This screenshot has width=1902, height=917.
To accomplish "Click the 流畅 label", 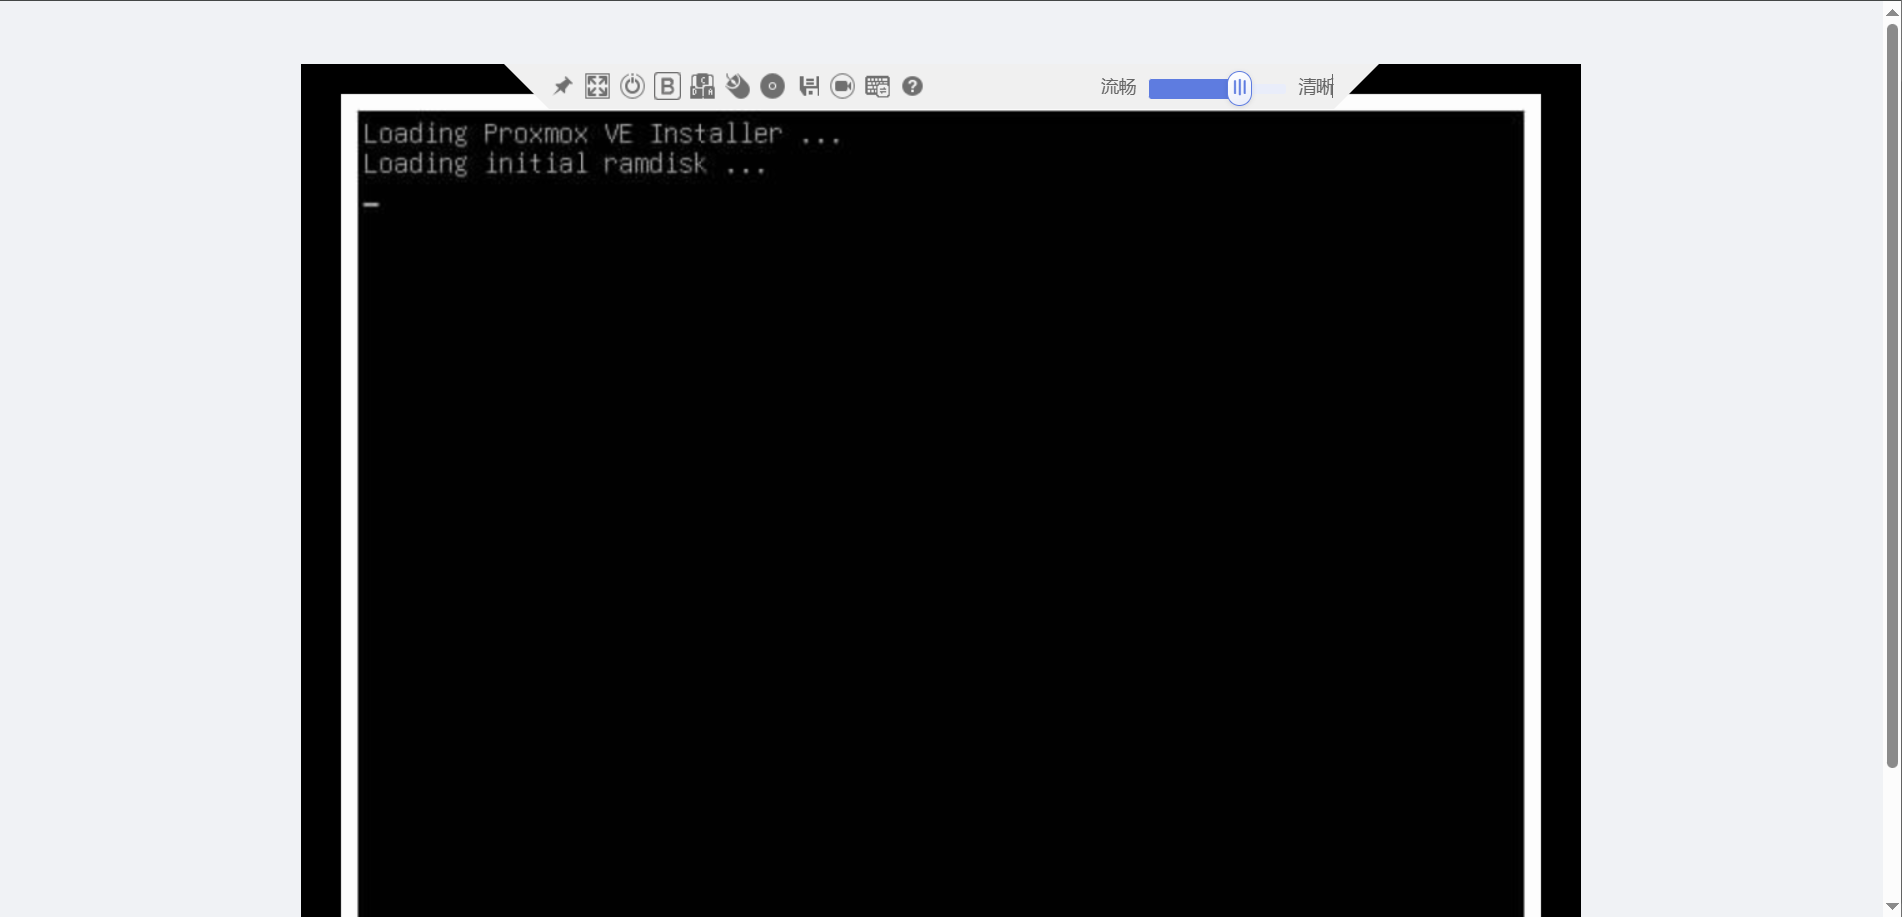I will point(1118,87).
